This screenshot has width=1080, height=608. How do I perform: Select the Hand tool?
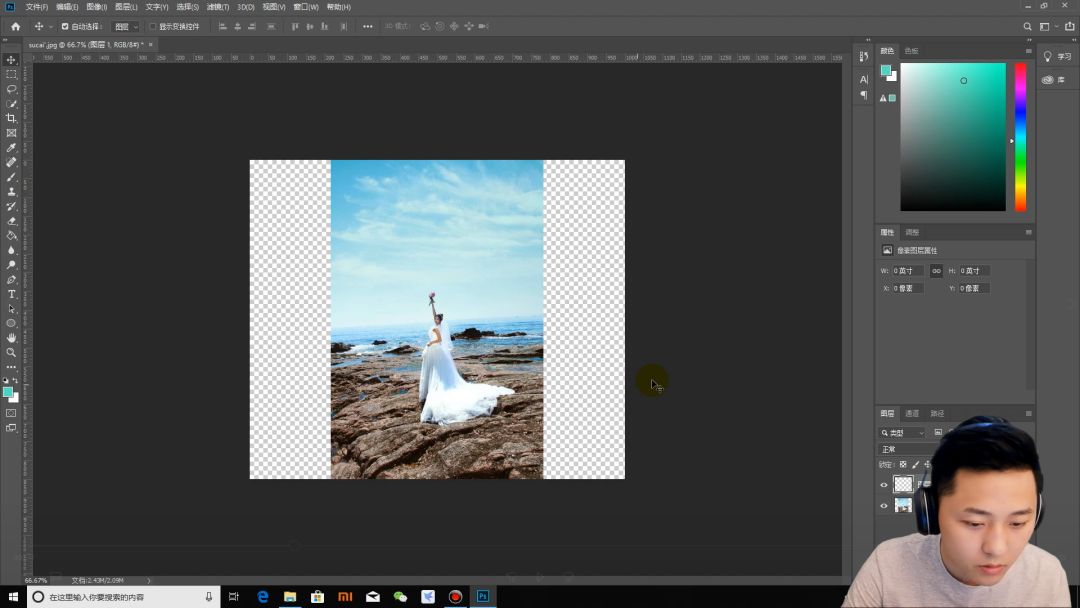pos(11,338)
